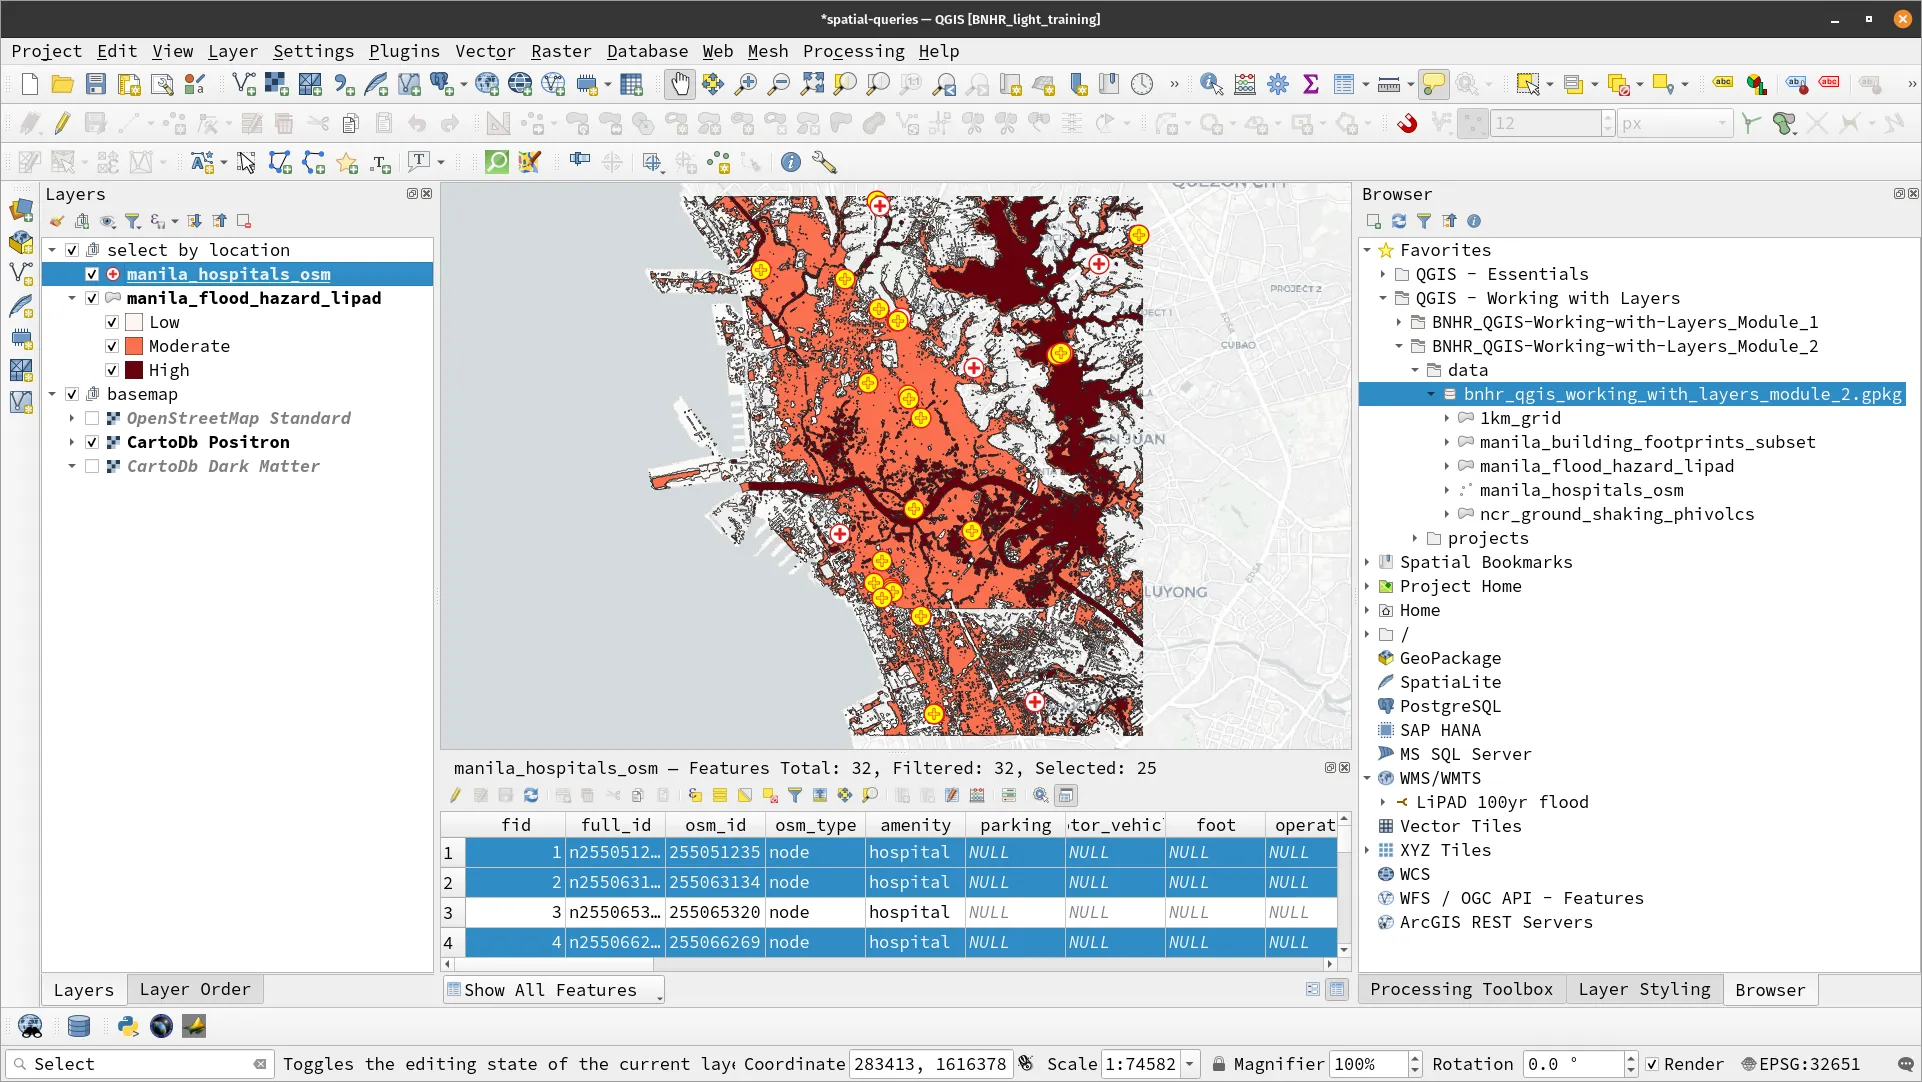
Task: Open the Processing menu
Action: 853,51
